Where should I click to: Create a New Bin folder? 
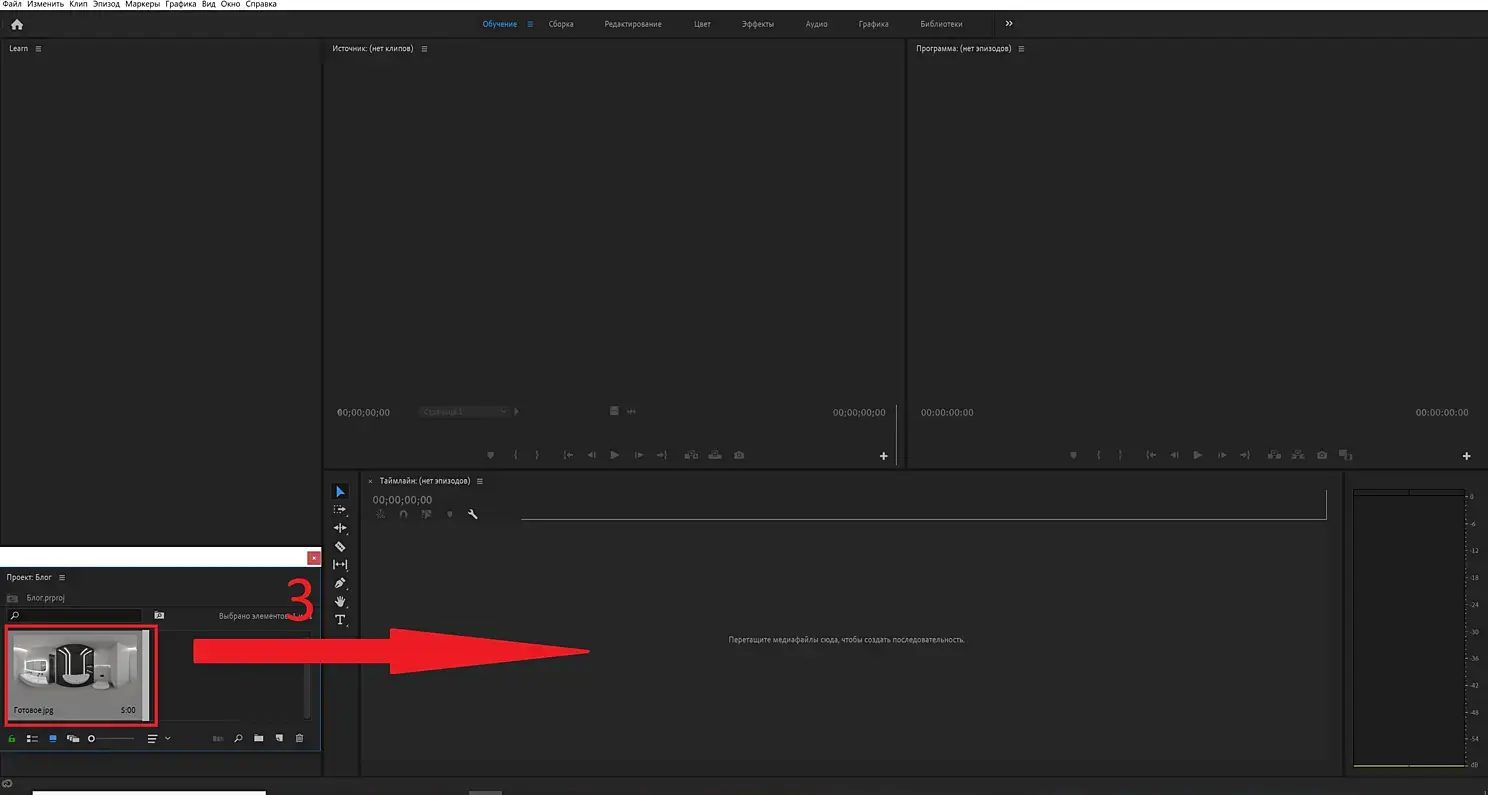pyautogui.click(x=258, y=739)
